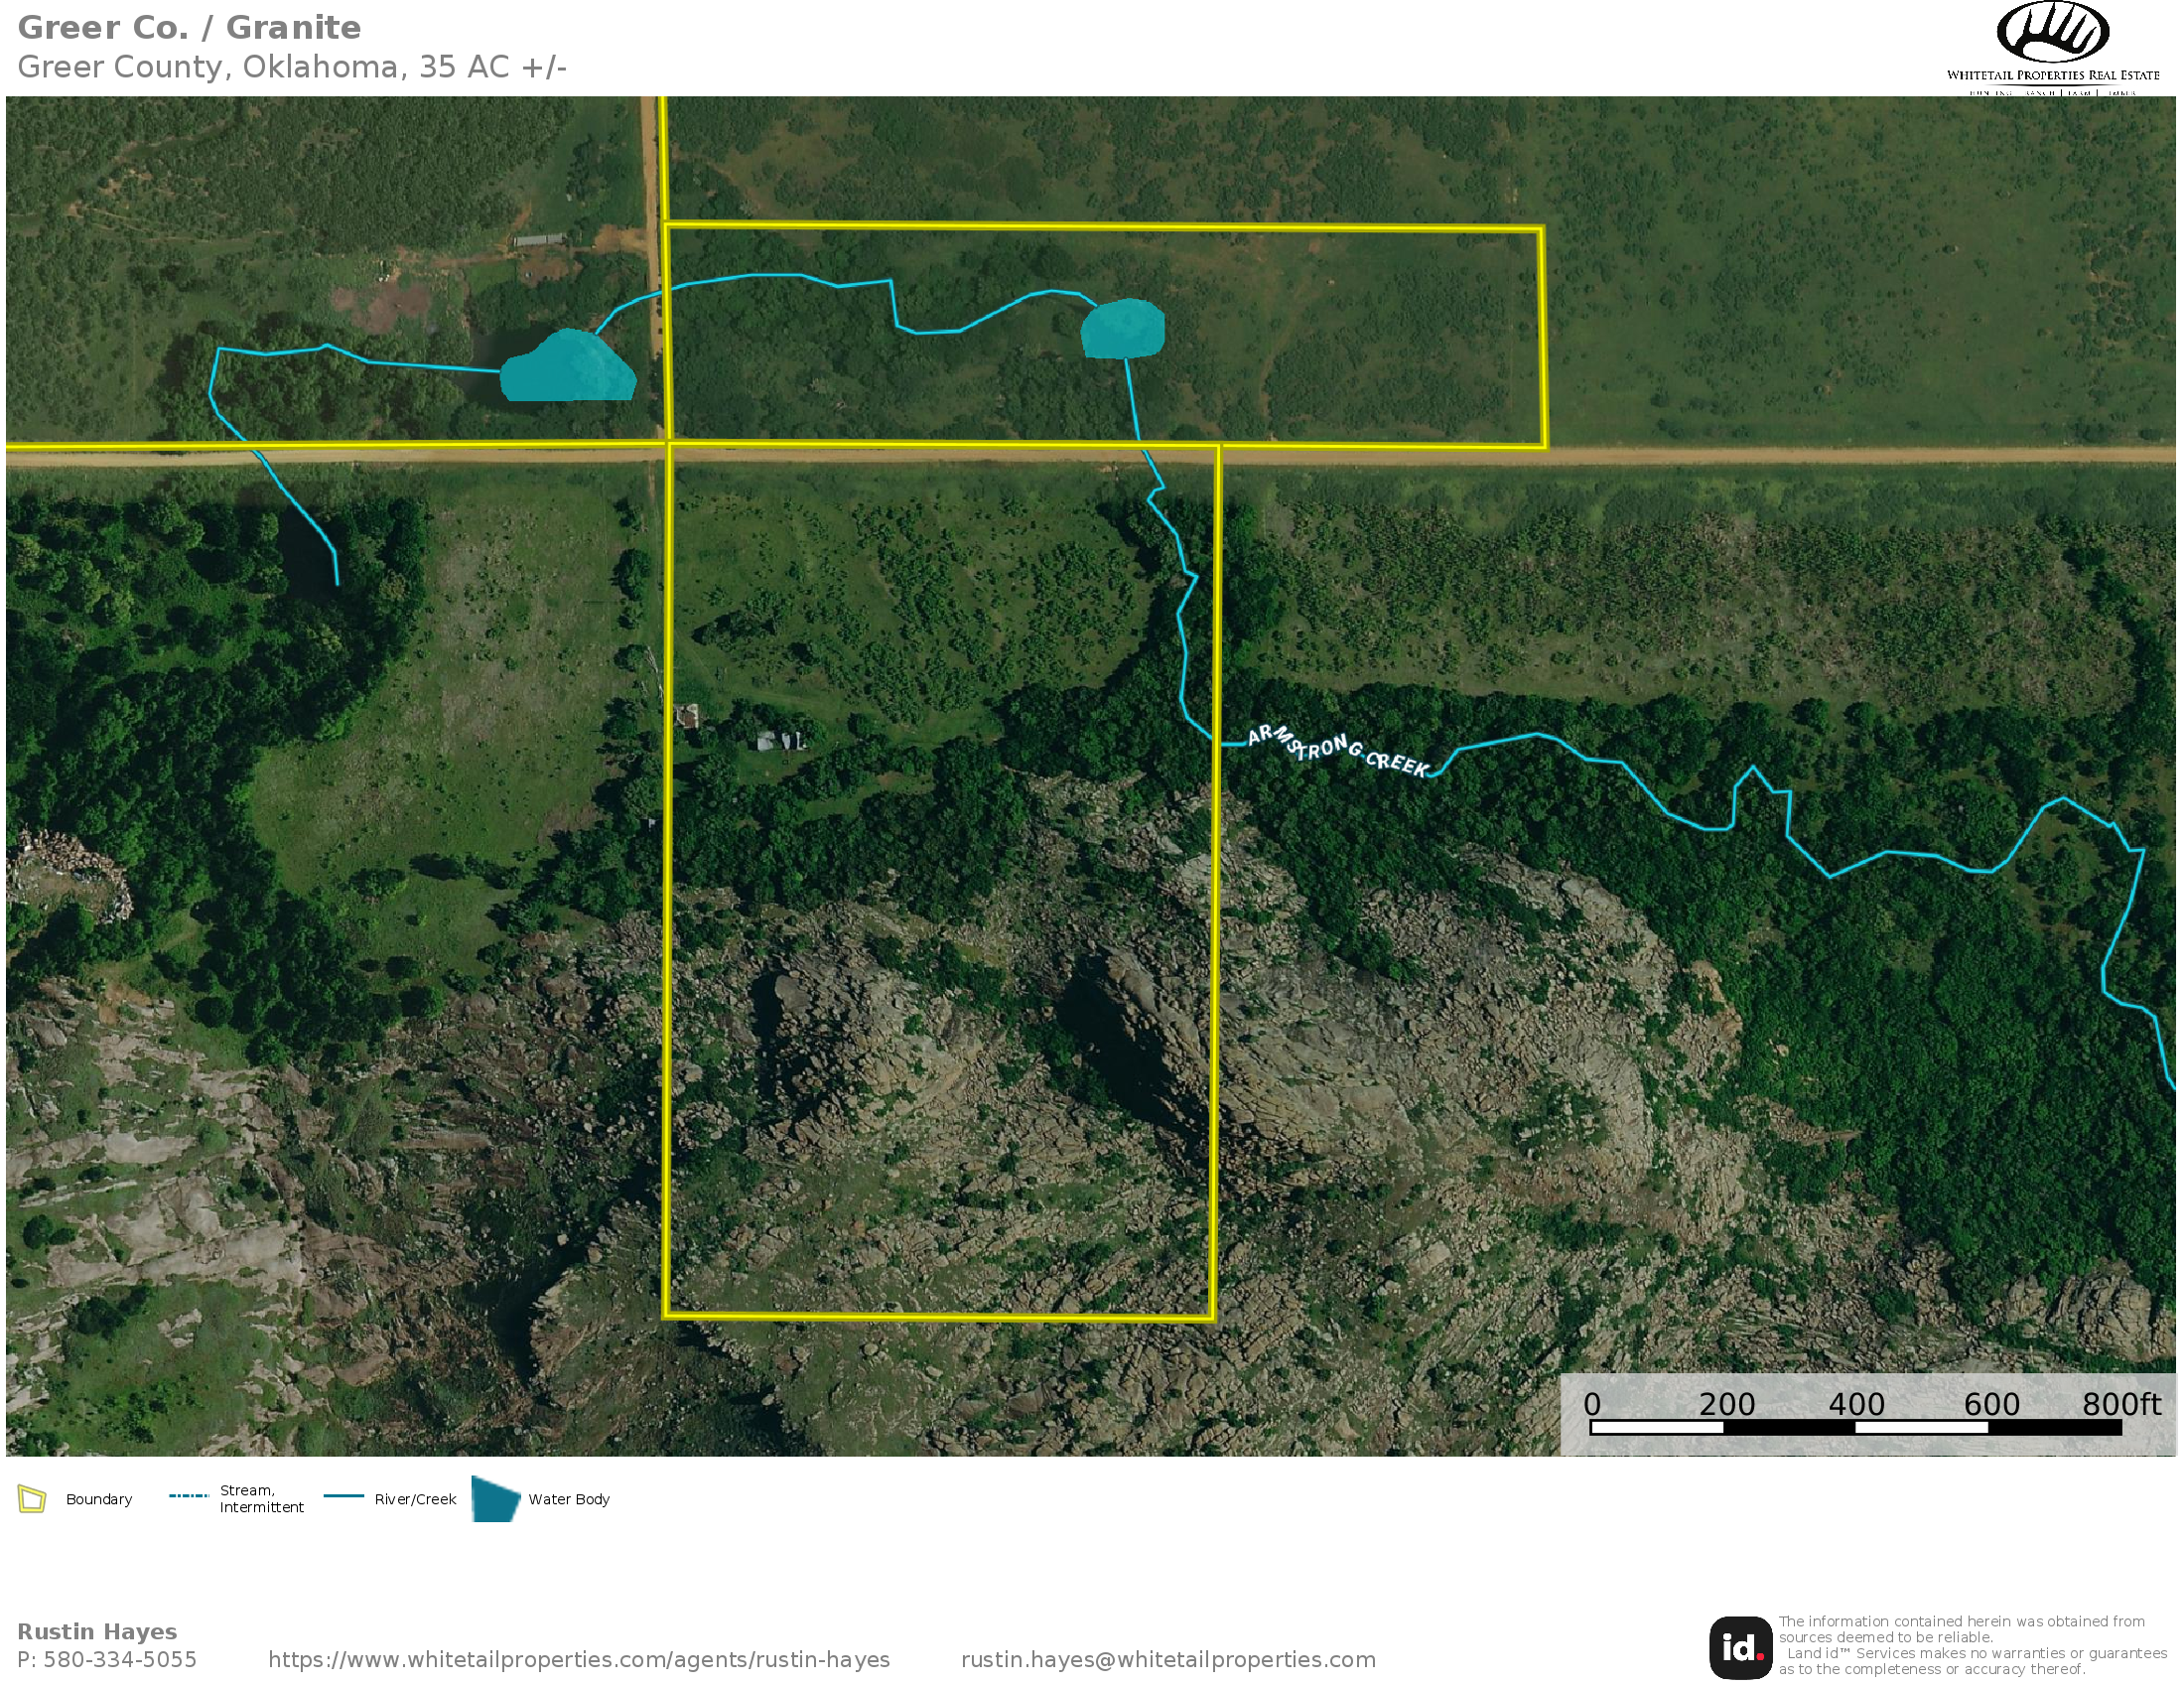Click the Water Body legend label

click(x=568, y=1499)
